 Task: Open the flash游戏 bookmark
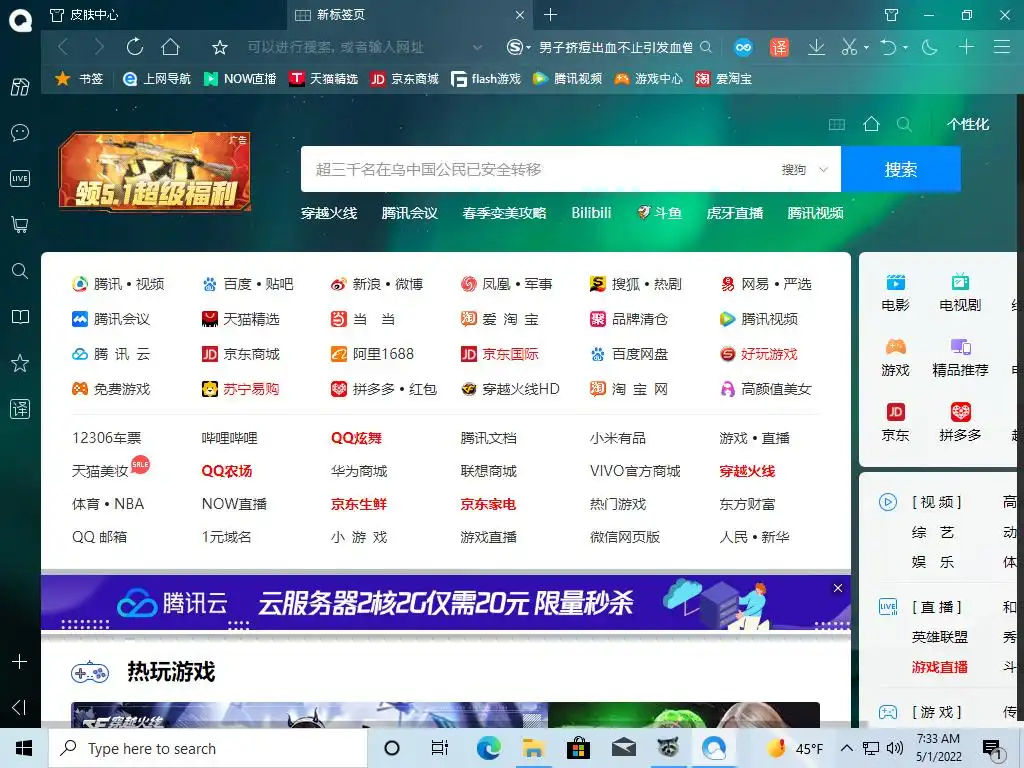coord(486,79)
